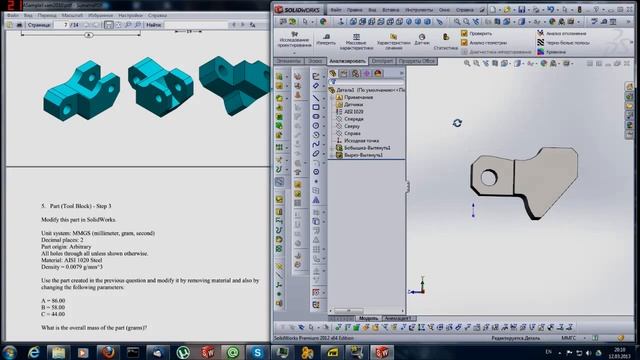
Task: Select the Spline sketch tool
Action: click(x=316, y=144)
